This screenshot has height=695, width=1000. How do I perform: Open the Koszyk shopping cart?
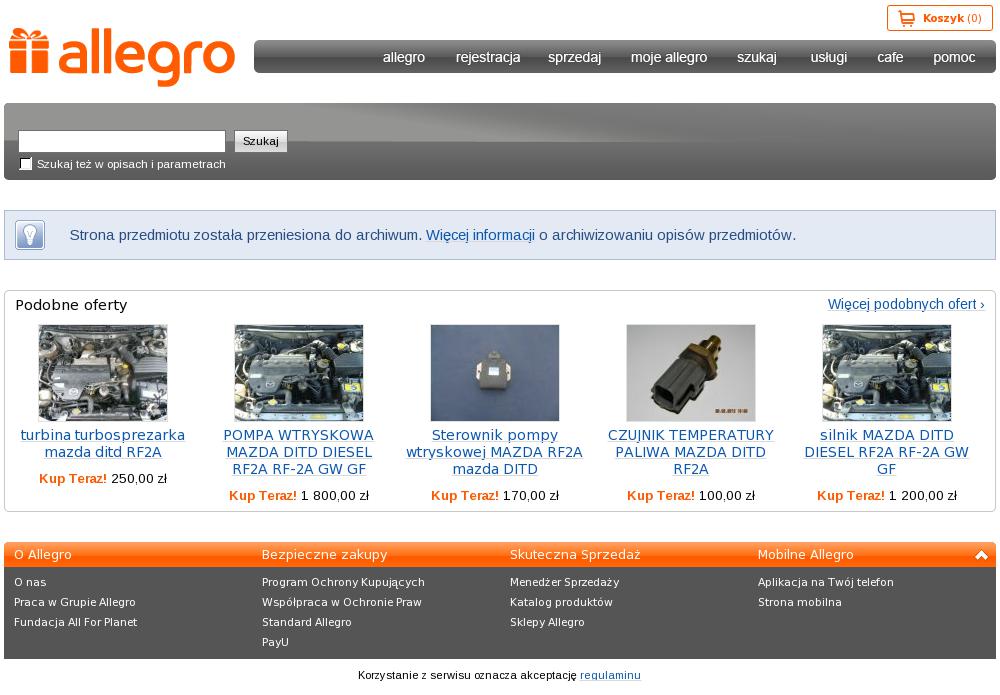939,18
